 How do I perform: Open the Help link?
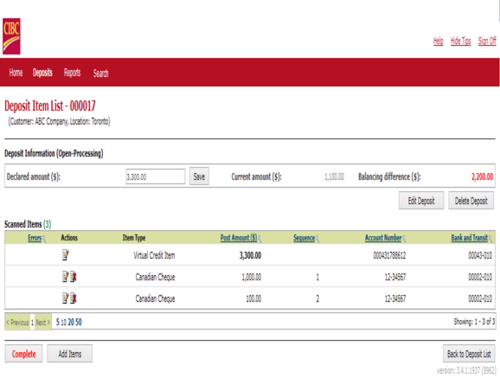click(x=438, y=41)
